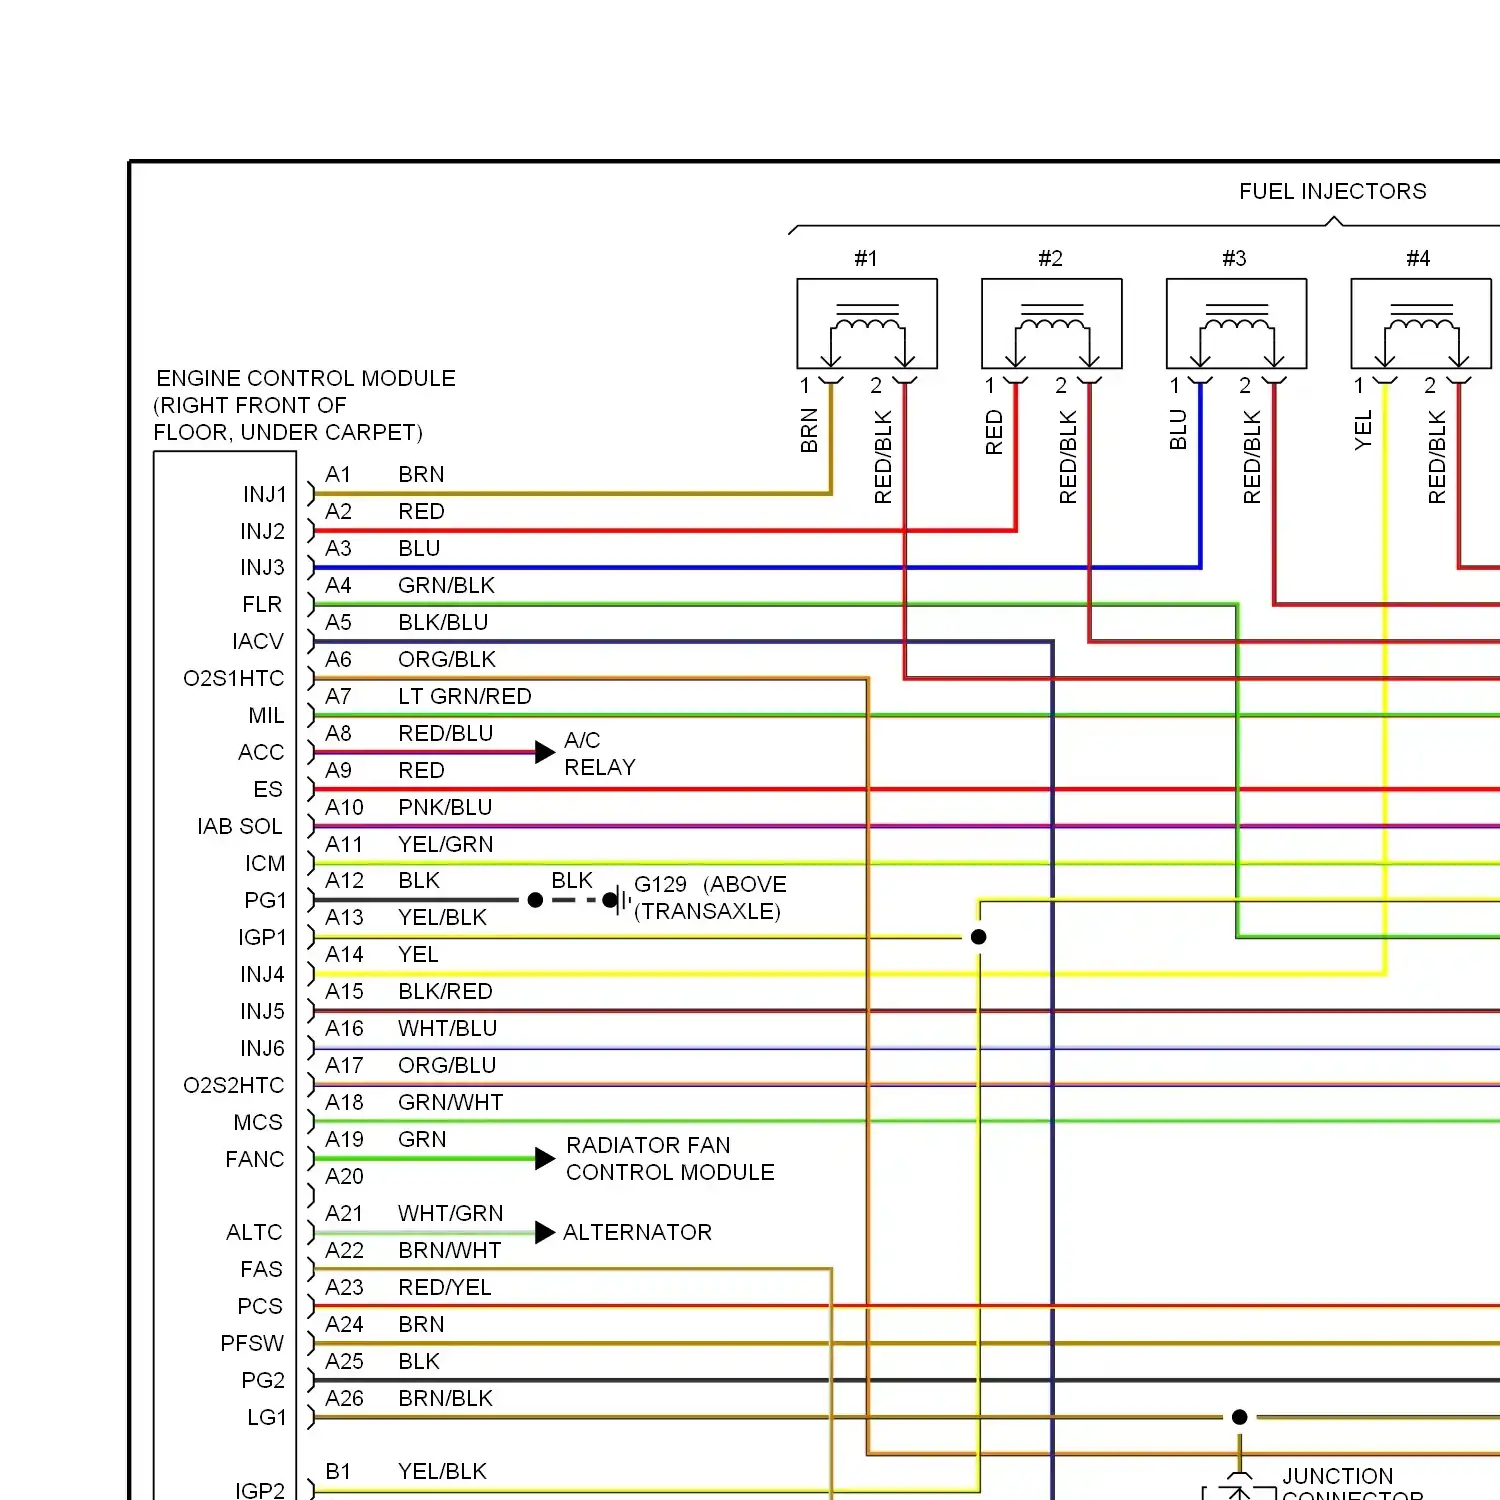Click the arrowhead pointing to RADIATOR FAN CONTROL MODULE
This screenshot has width=1500, height=1500.
click(545, 1158)
